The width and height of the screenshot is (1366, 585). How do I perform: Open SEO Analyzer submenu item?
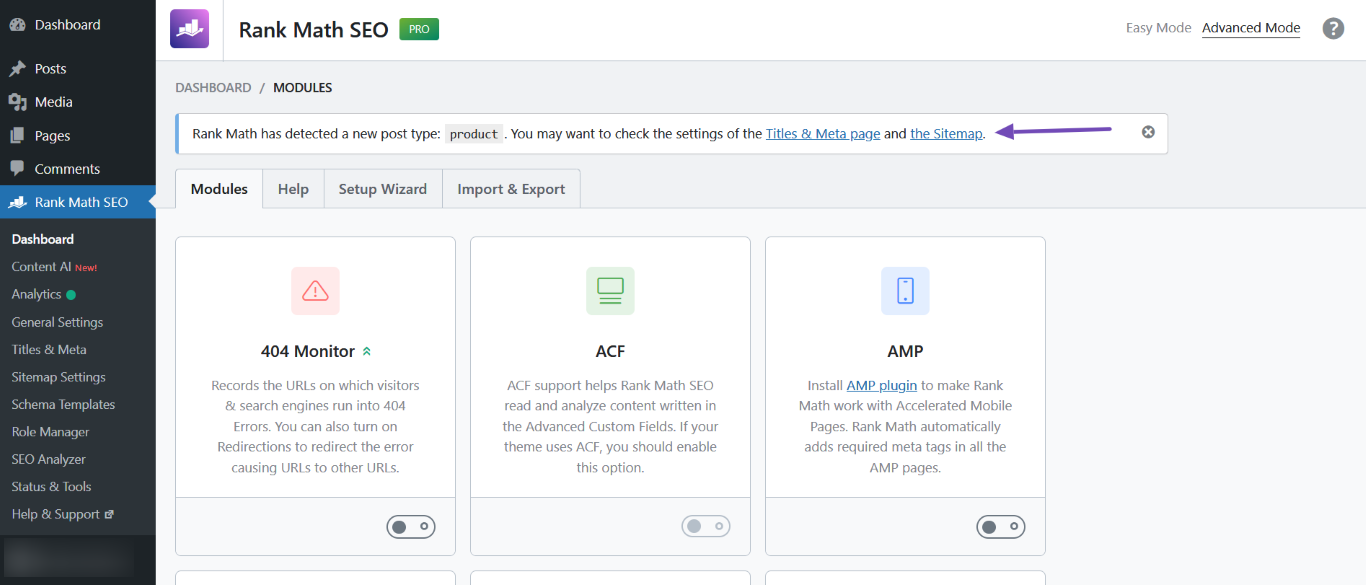(x=48, y=459)
